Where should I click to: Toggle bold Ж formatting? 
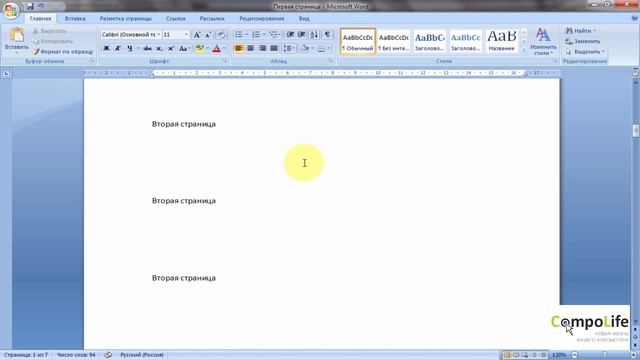[x=106, y=49]
